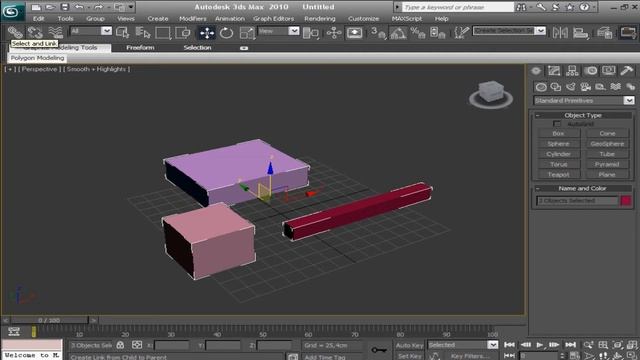
Task: Toggle Percent Snap
Action: [418, 33]
